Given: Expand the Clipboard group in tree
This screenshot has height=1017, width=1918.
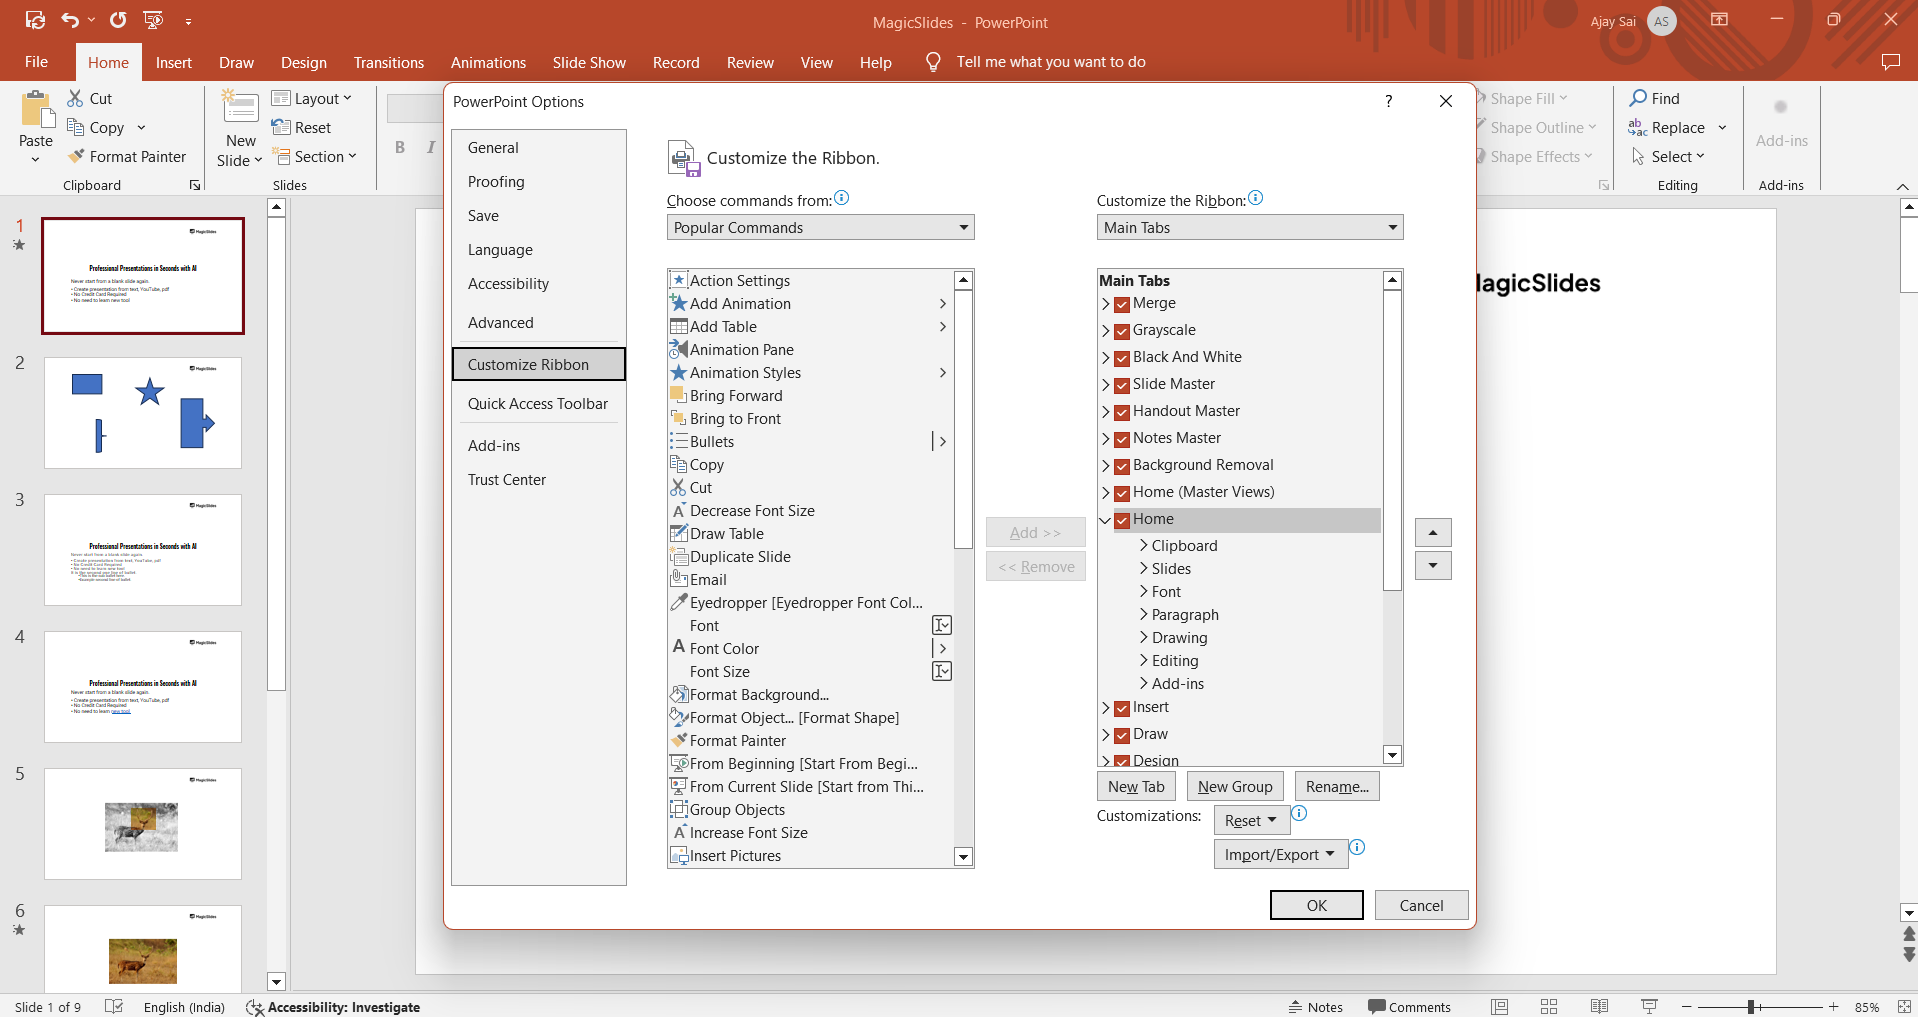Looking at the screenshot, I should (x=1144, y=546).
